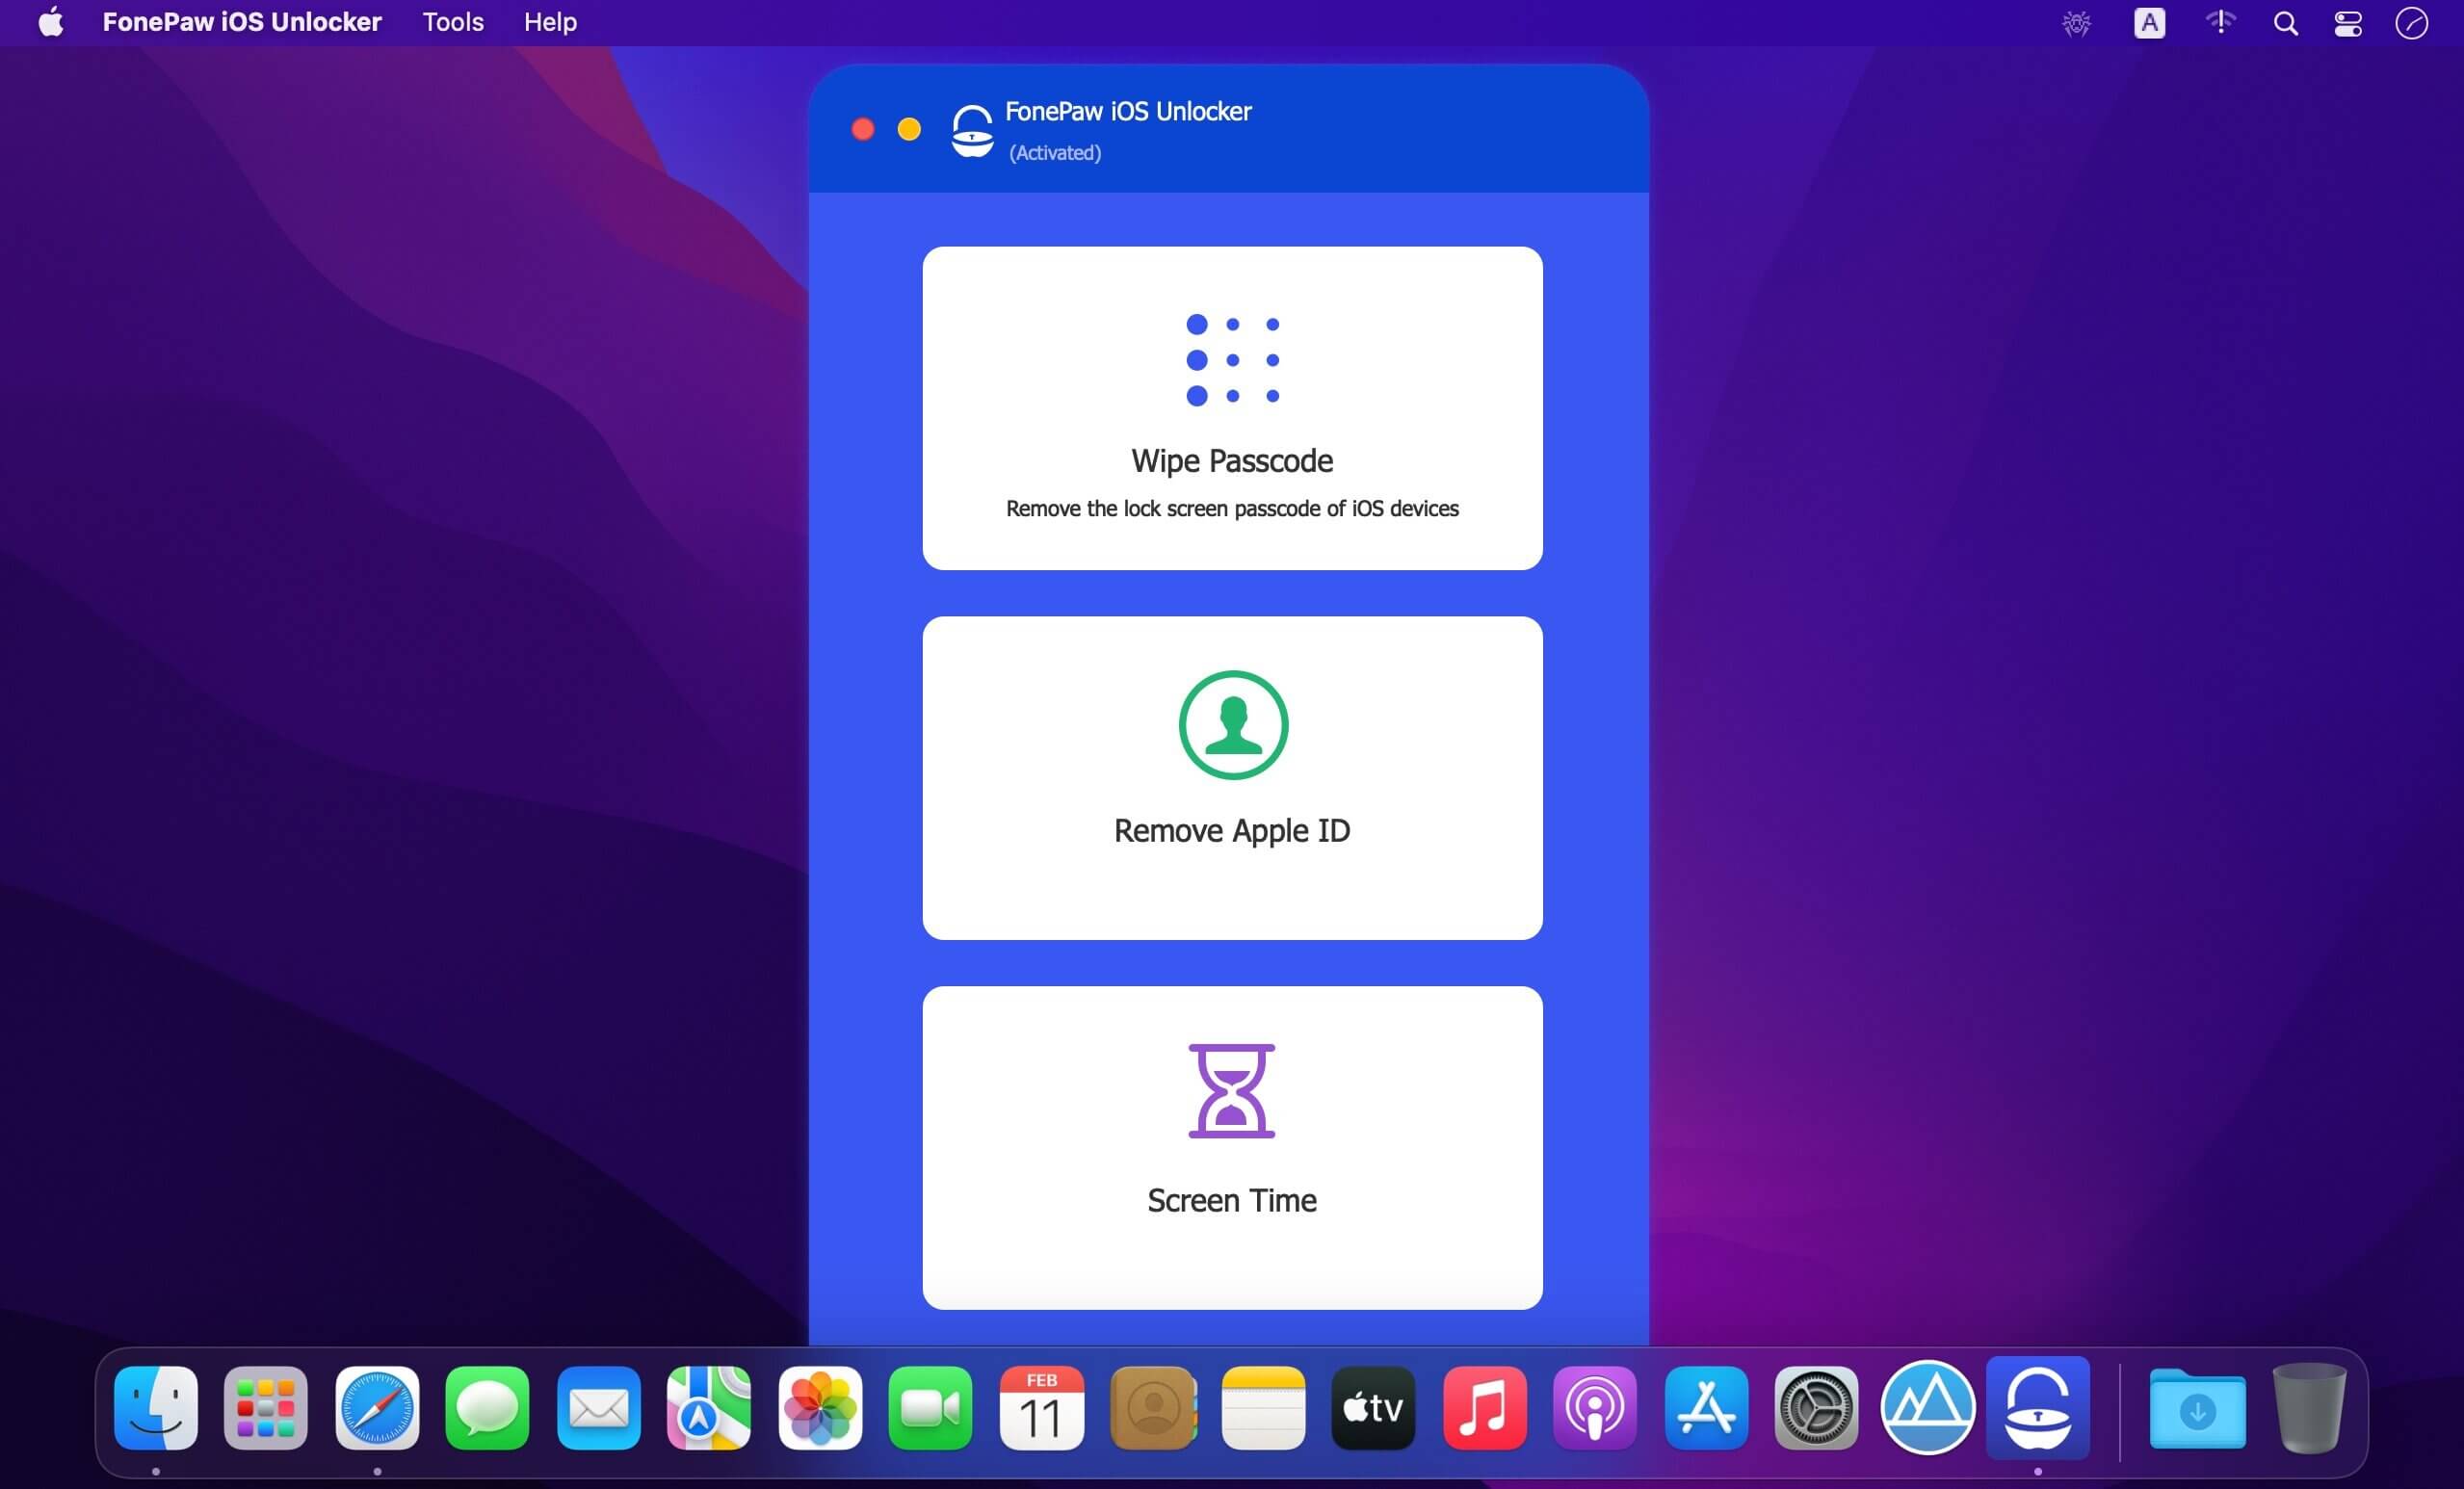Open the input source A menu
Viewport: 2464px width, 1489px height.
point(2149,22)
